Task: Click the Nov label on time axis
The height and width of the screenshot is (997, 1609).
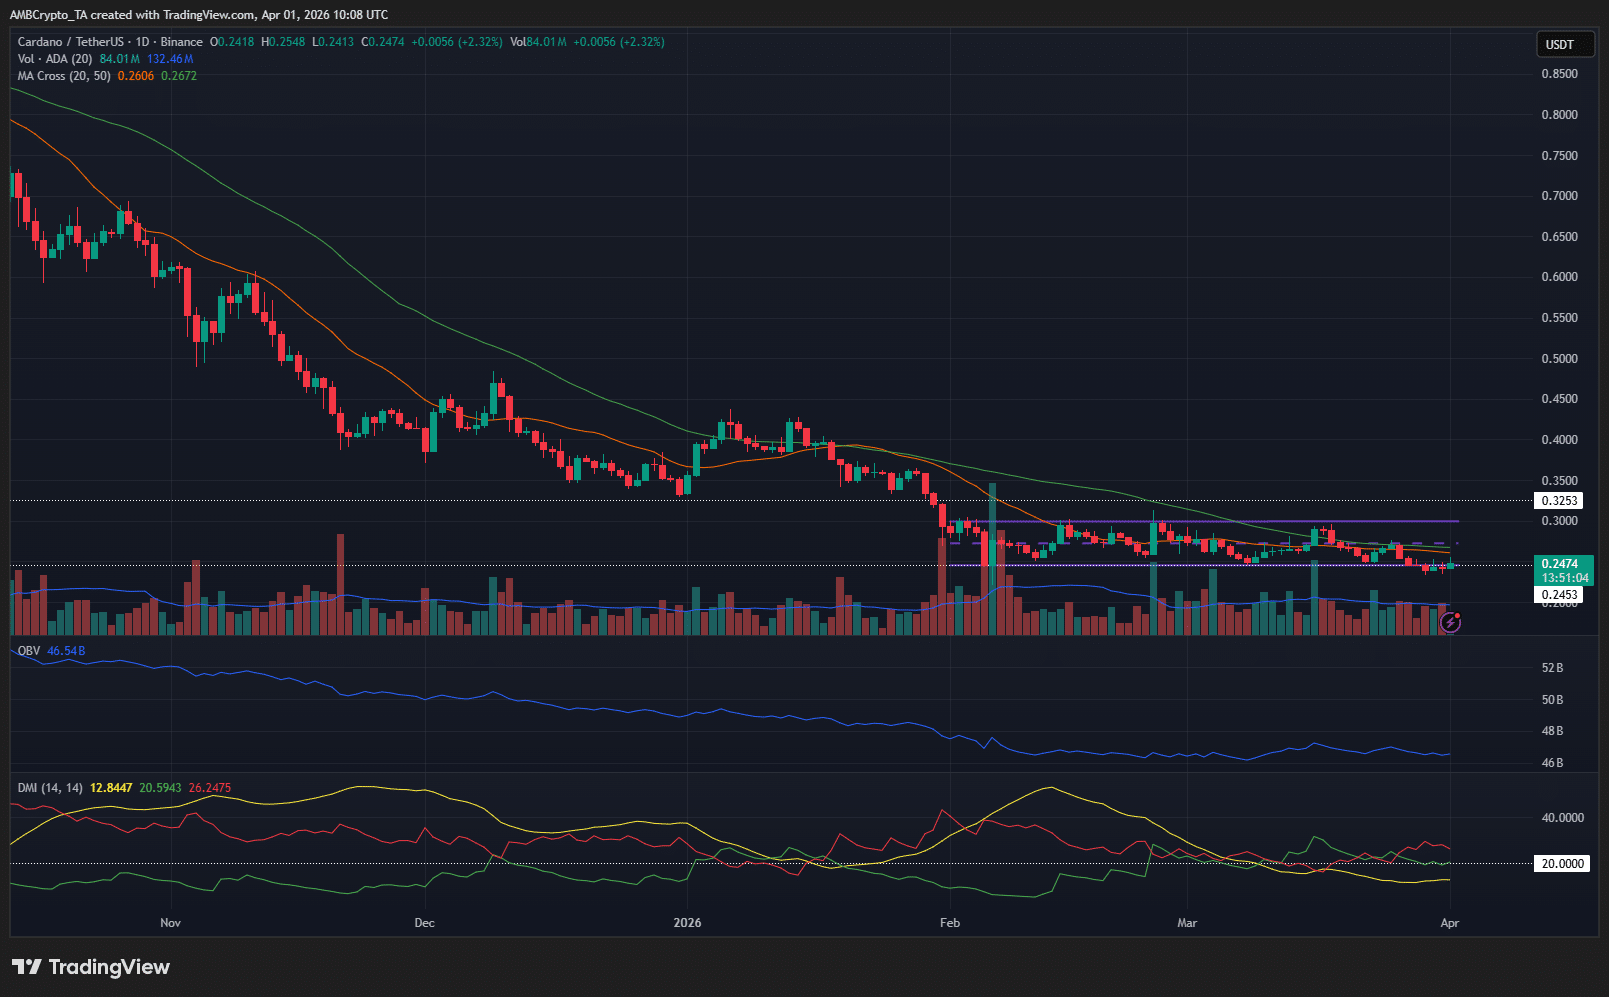Action: (170, 923)
